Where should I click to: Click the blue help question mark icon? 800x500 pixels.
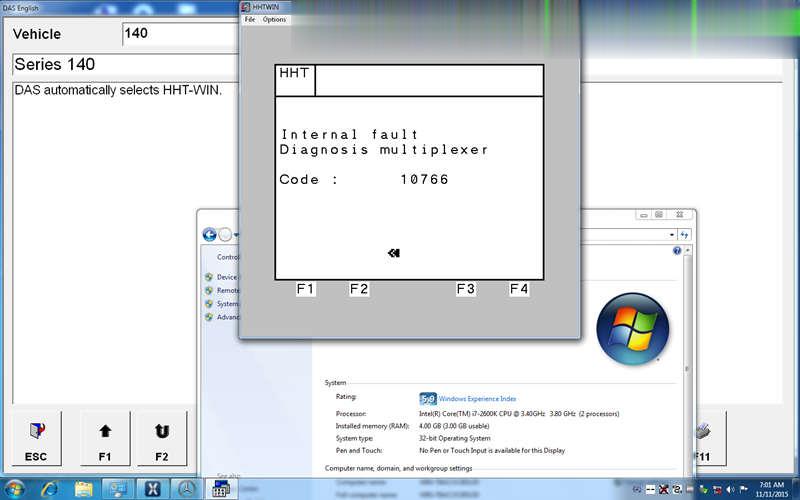point(677,251)
